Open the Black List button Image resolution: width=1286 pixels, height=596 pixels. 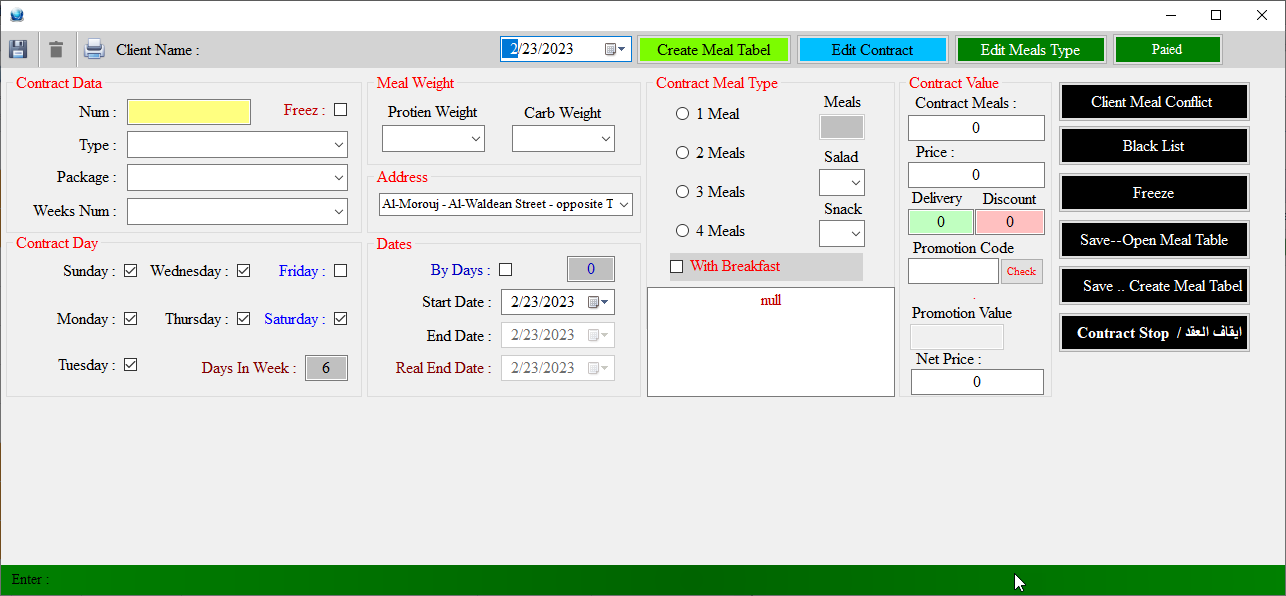pyautogui.click(x=1153, y=146)
